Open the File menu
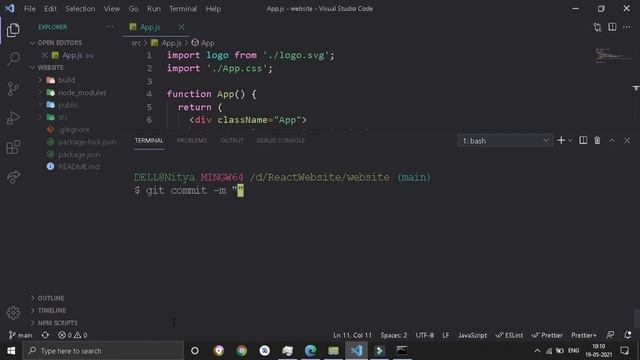Viewport: 640px width, 360px height. (29, 9)
